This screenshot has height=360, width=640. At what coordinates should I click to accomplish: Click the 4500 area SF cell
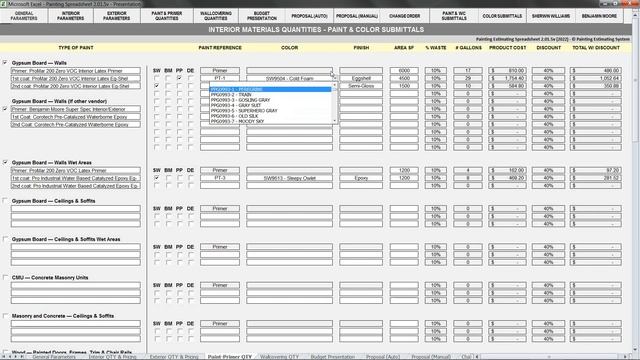pos(404,78)
